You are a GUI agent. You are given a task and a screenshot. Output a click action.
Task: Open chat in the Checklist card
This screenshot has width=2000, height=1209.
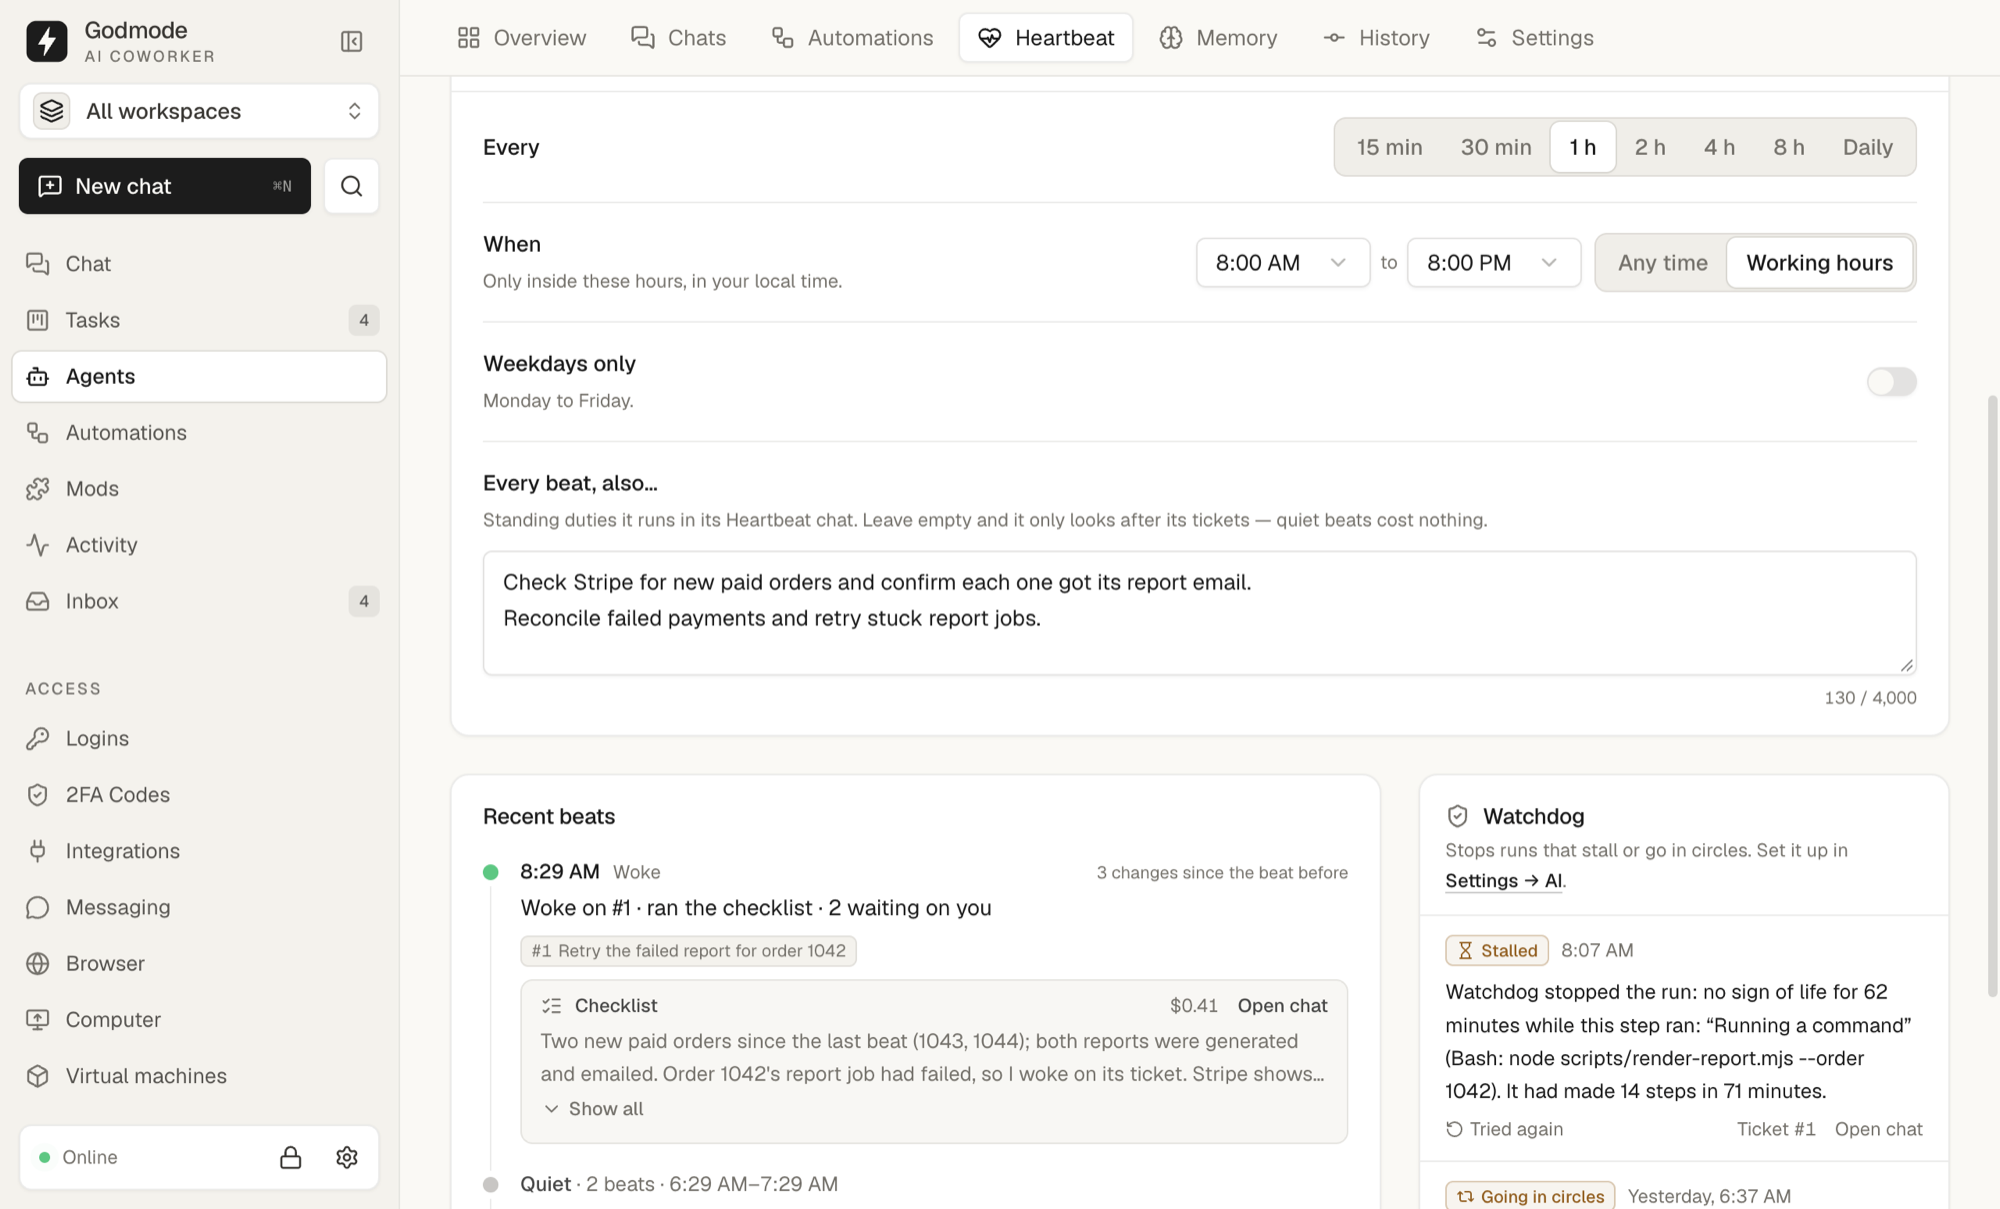coord(1282,1006)
